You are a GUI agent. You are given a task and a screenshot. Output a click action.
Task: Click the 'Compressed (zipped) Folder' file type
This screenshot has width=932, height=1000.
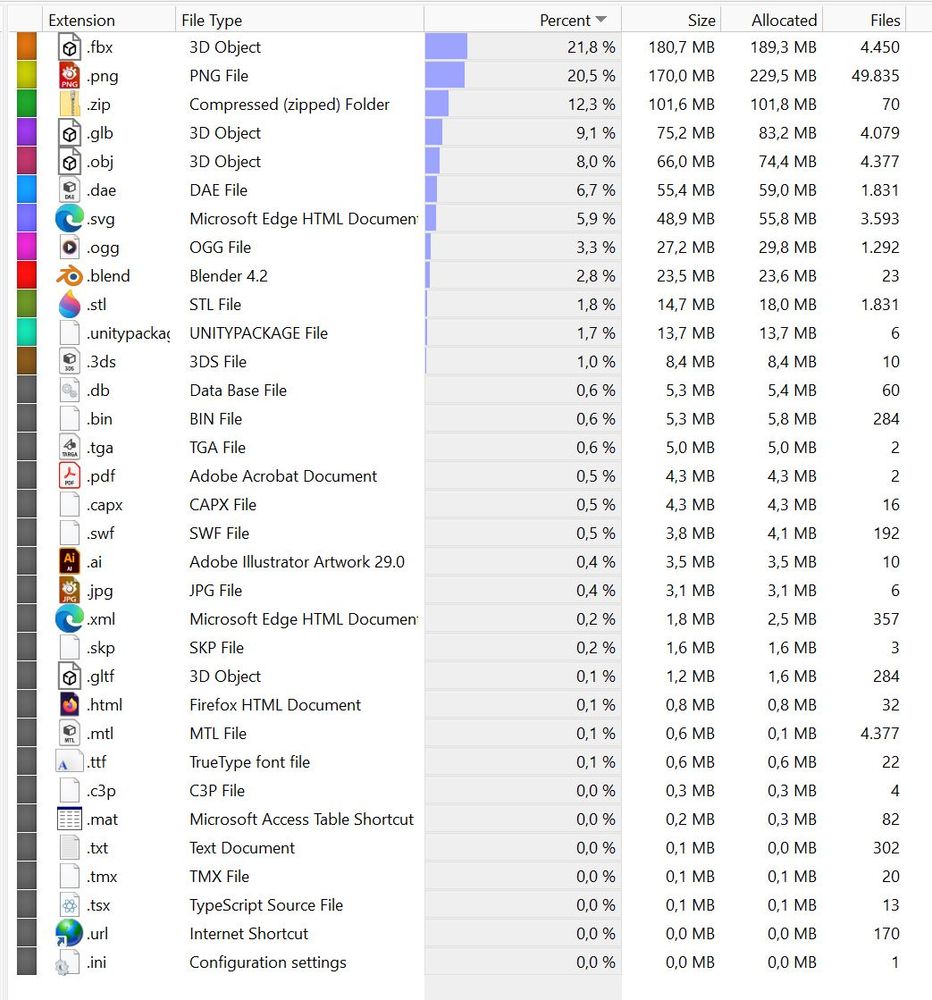pyautogui.click(x=289, y=104)
